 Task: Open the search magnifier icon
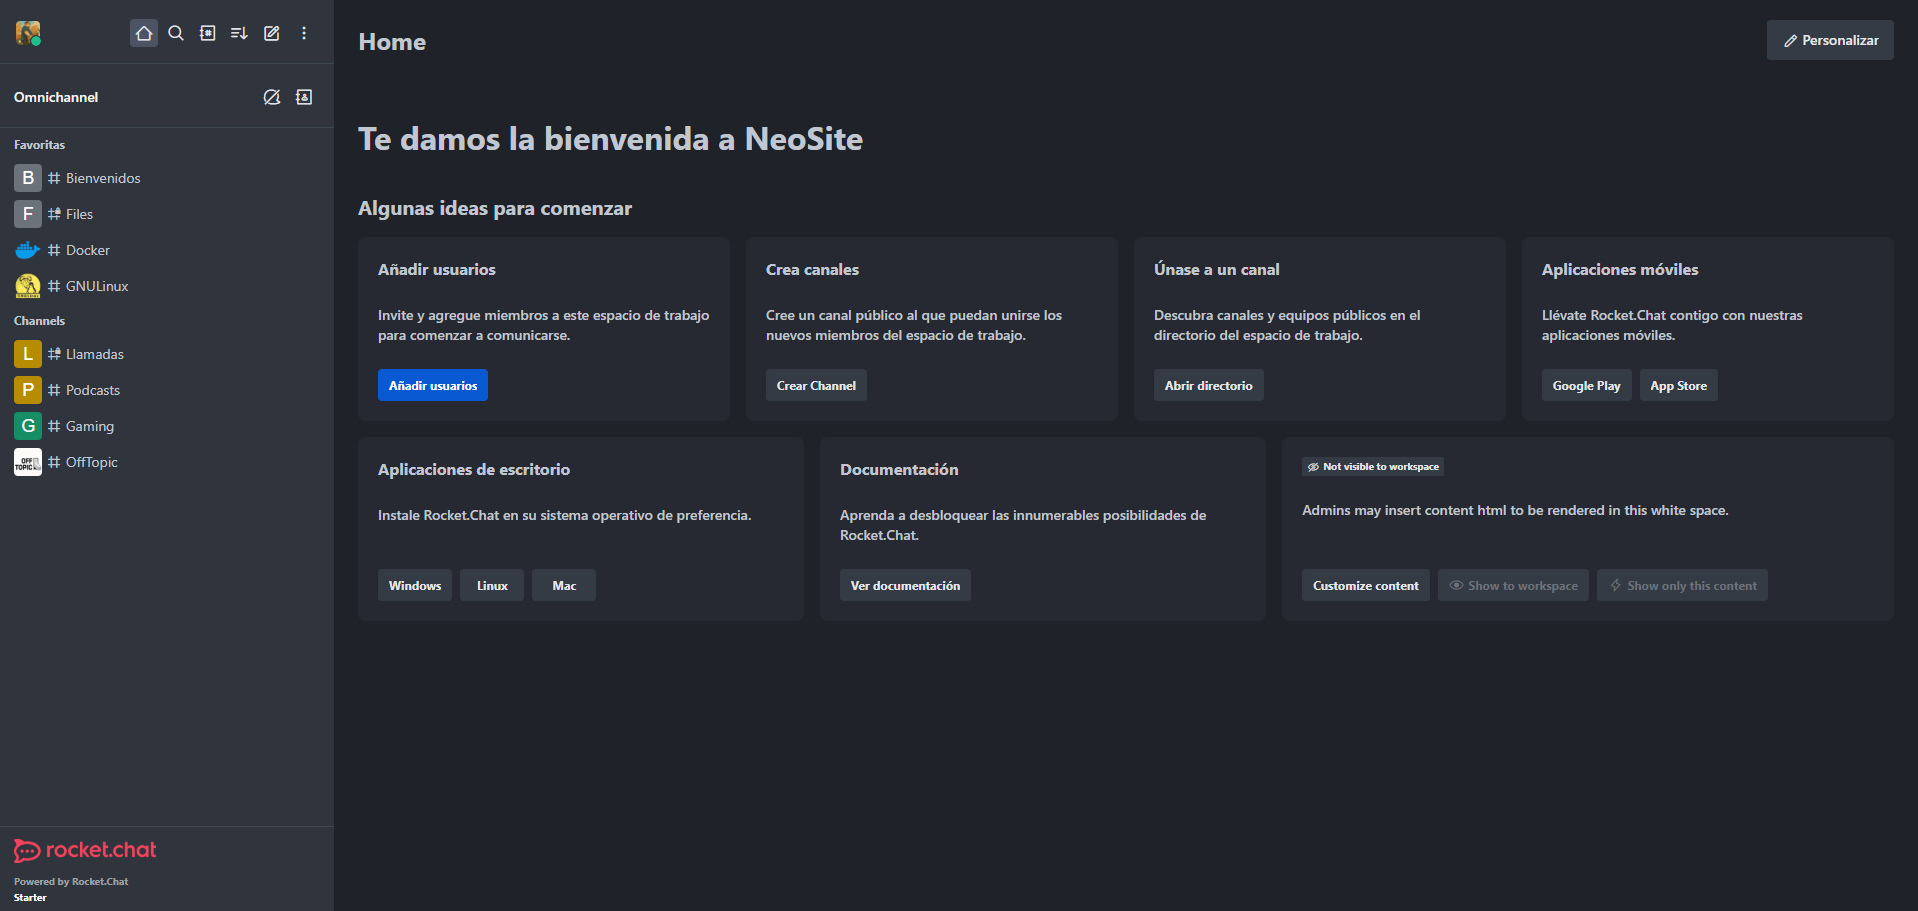[176, 33]
